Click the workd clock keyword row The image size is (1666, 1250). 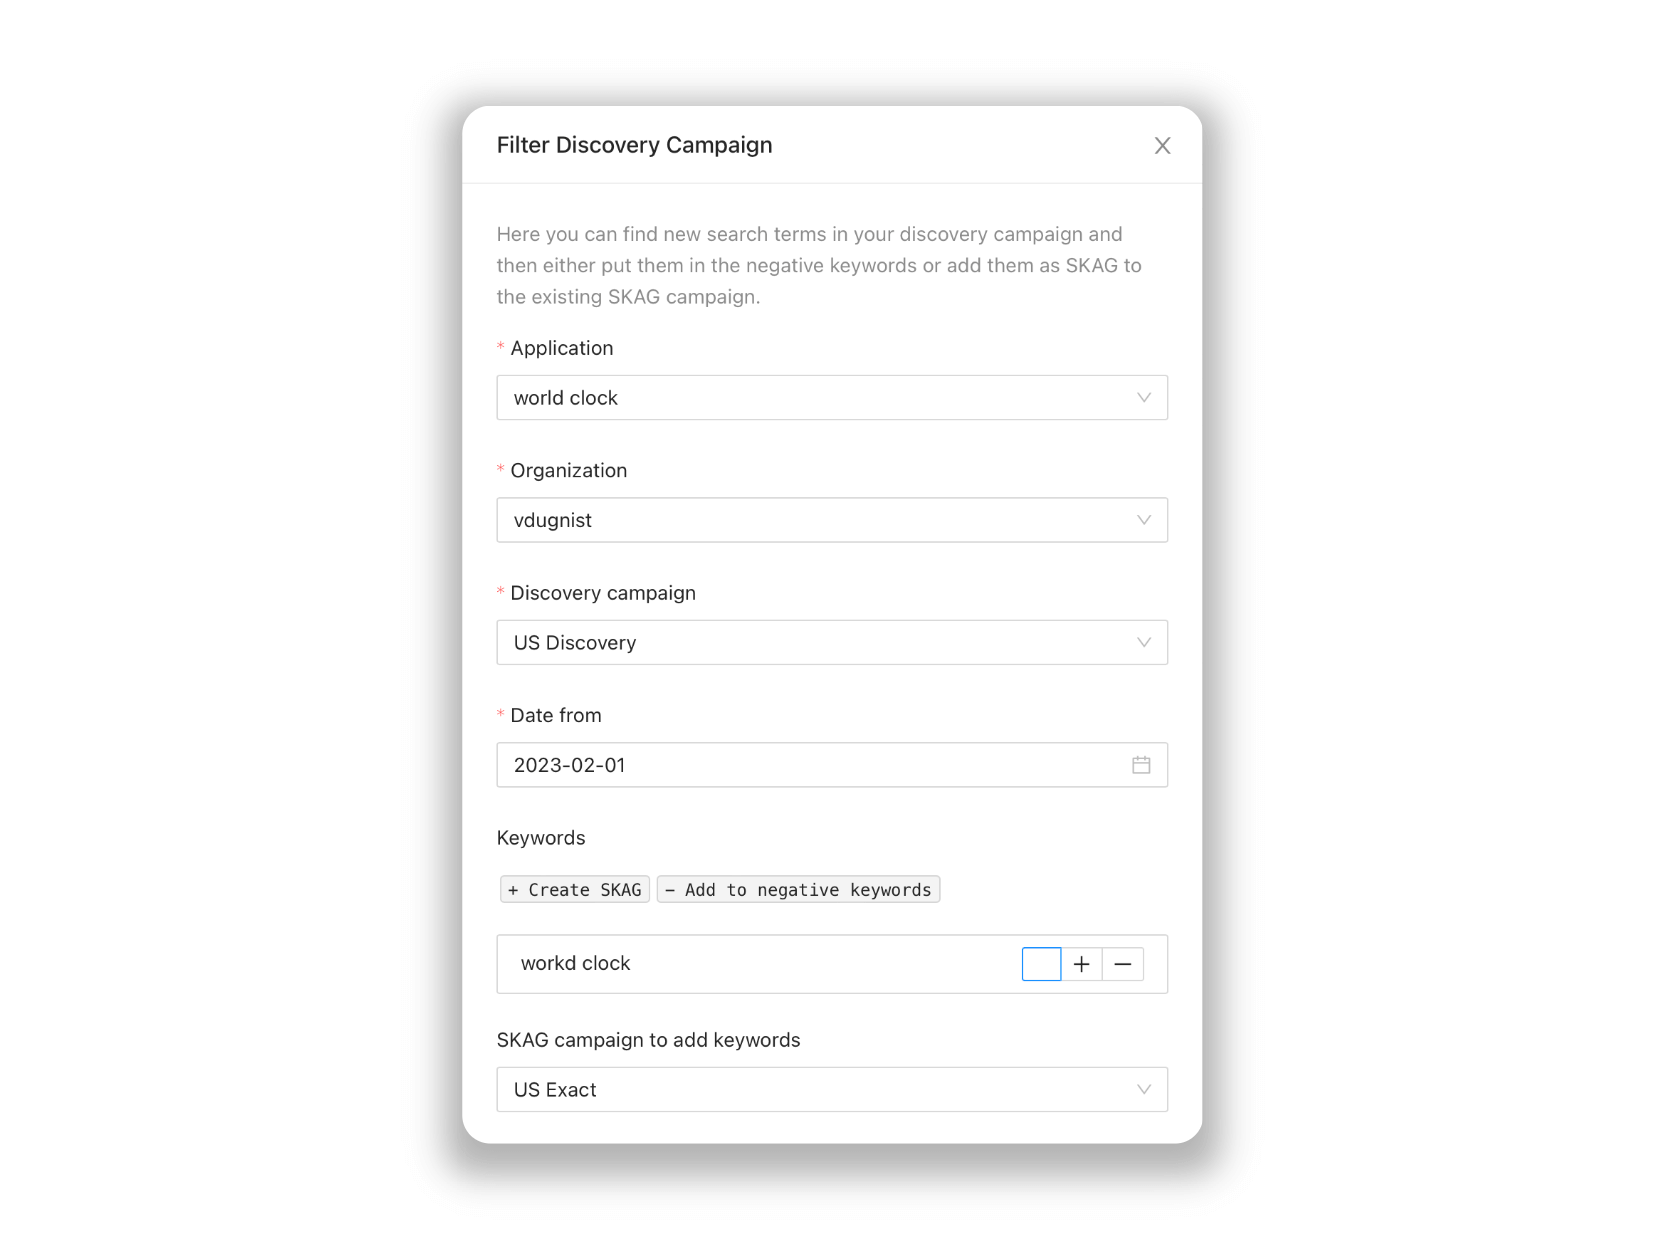[x=832, y=964]
